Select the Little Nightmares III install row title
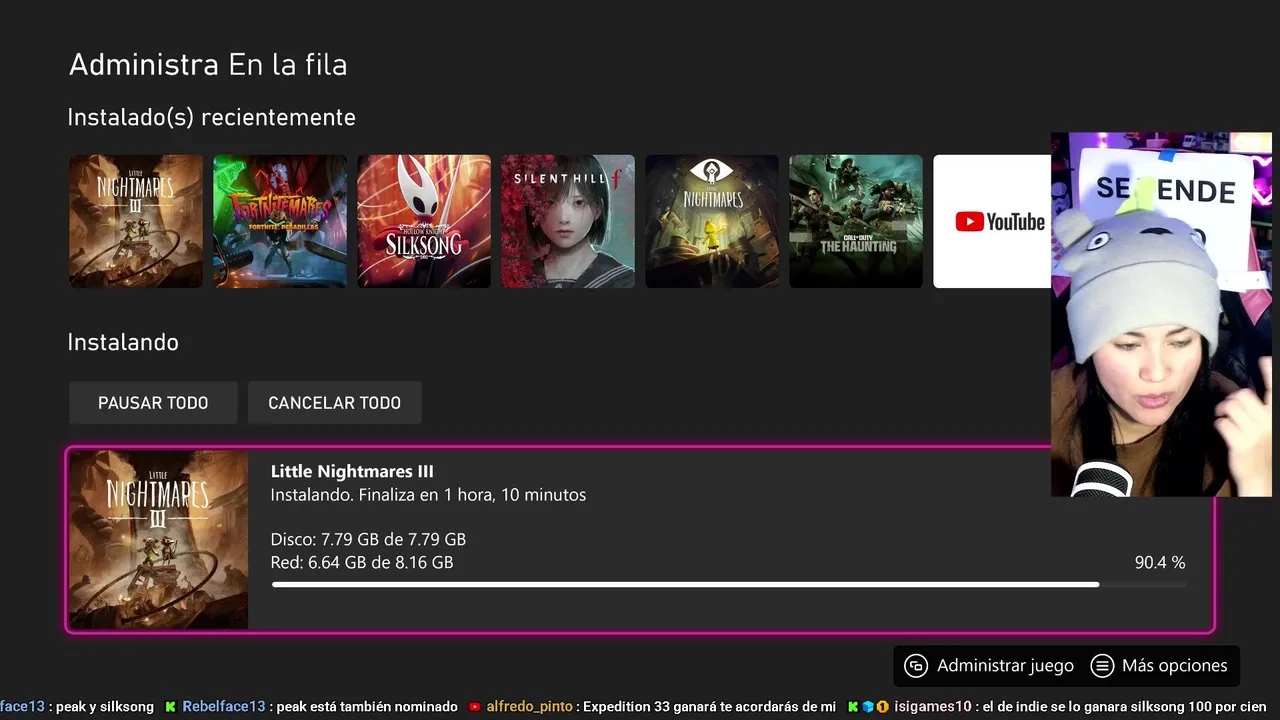Image resolution: width=1280 pixels, height=720 pixels. 352,471
